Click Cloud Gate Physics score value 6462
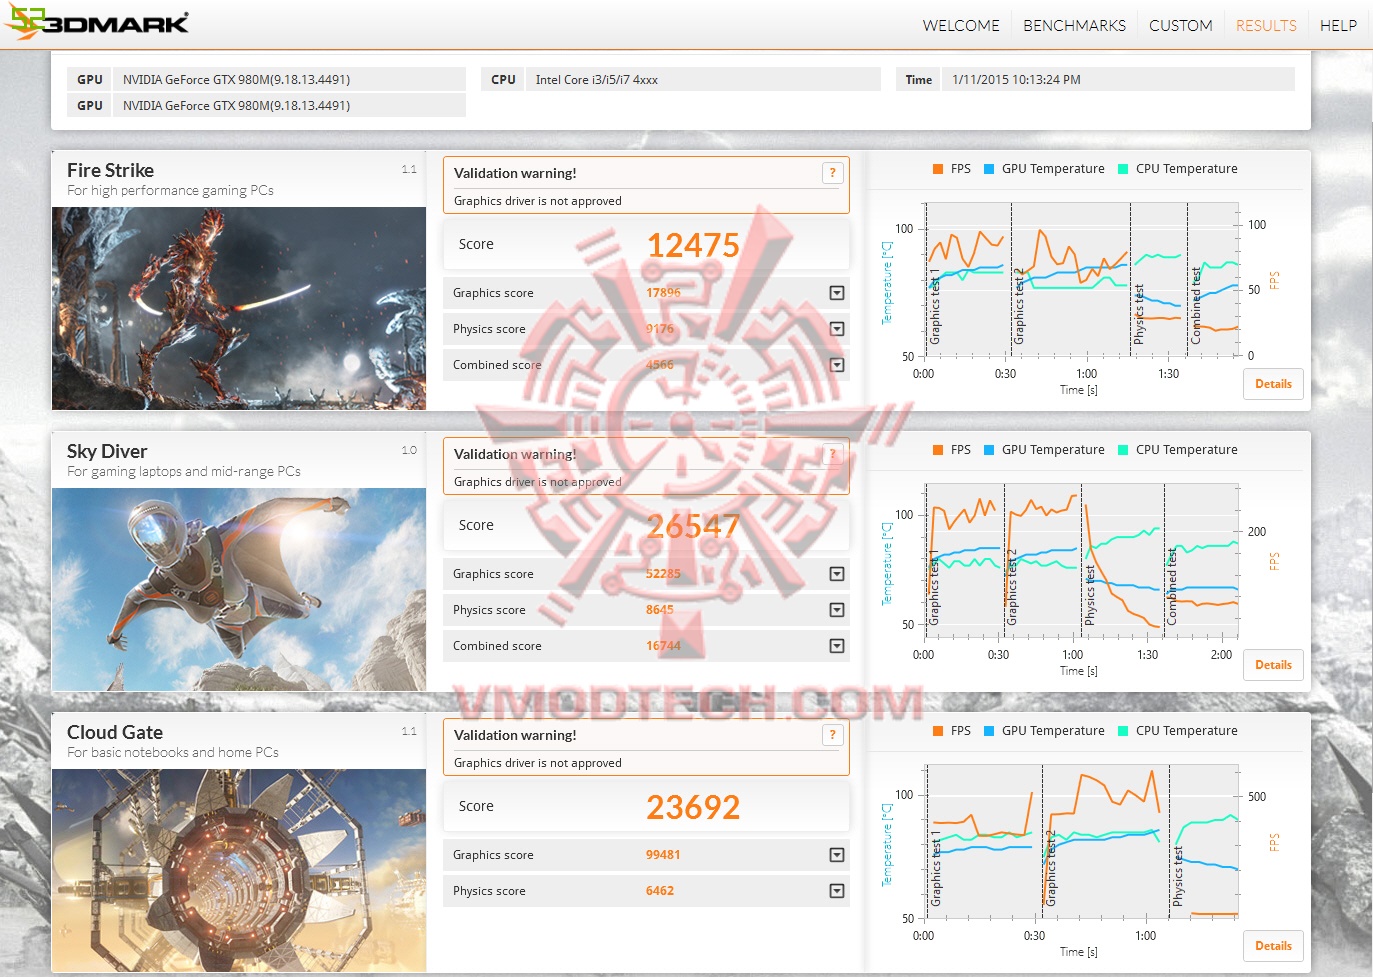The height and width of the screenshot is (977, 1373). point(660,891)
